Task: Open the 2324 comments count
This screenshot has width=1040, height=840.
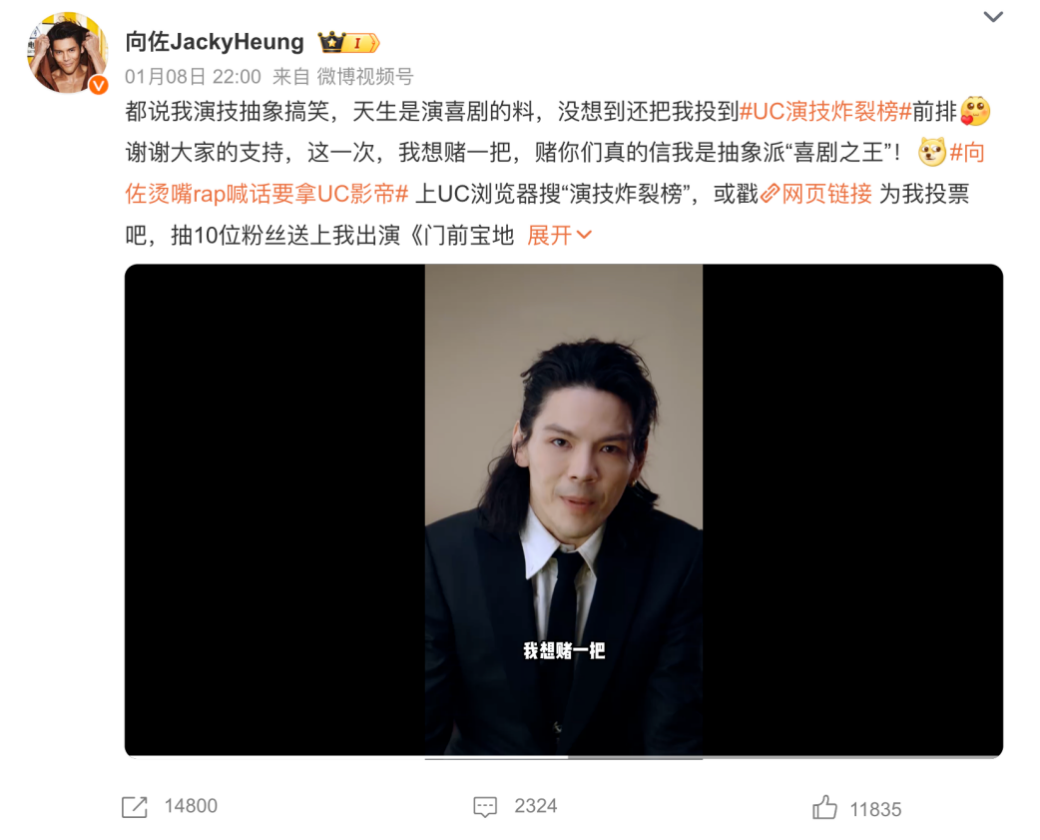Action: (x=536, y=806)
